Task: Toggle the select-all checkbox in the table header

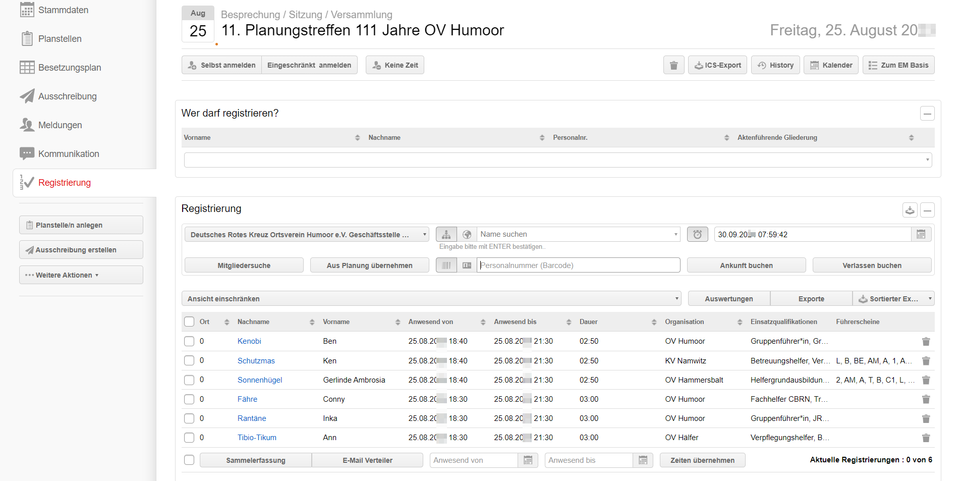Action: [x=189, y=322]
